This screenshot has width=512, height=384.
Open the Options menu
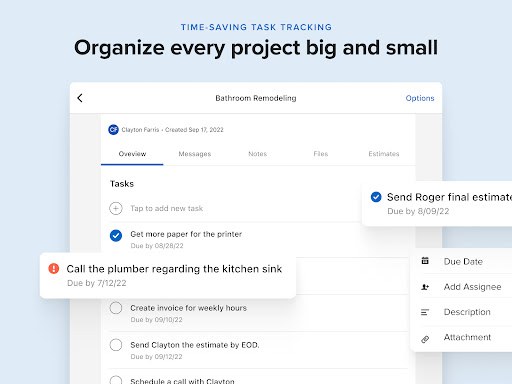[x=420, y=98]
